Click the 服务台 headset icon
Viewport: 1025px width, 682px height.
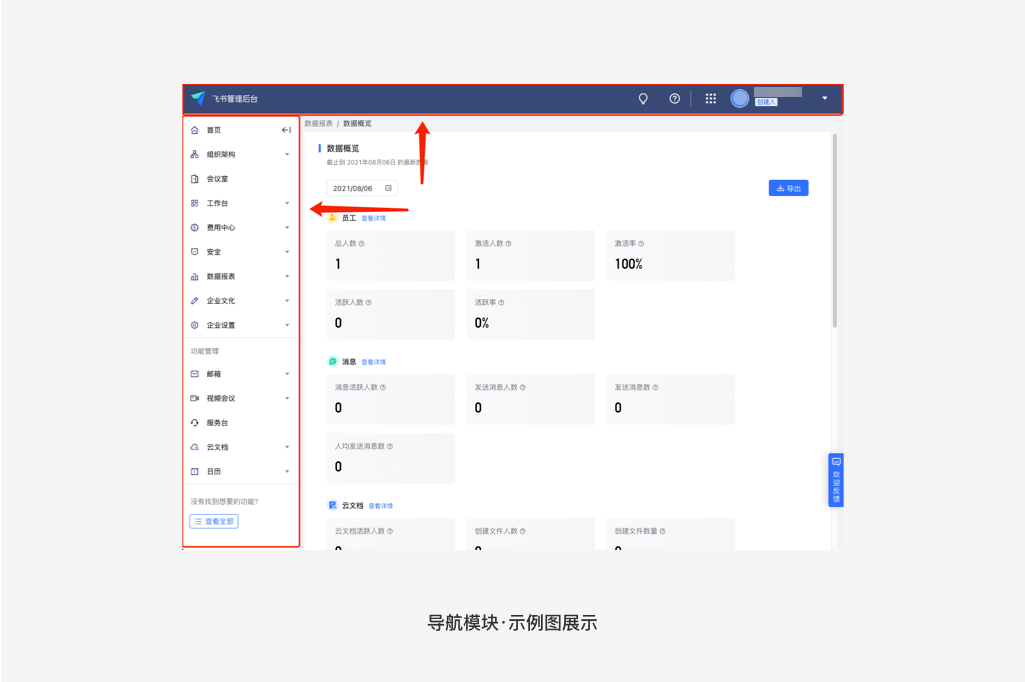(195, 423)
